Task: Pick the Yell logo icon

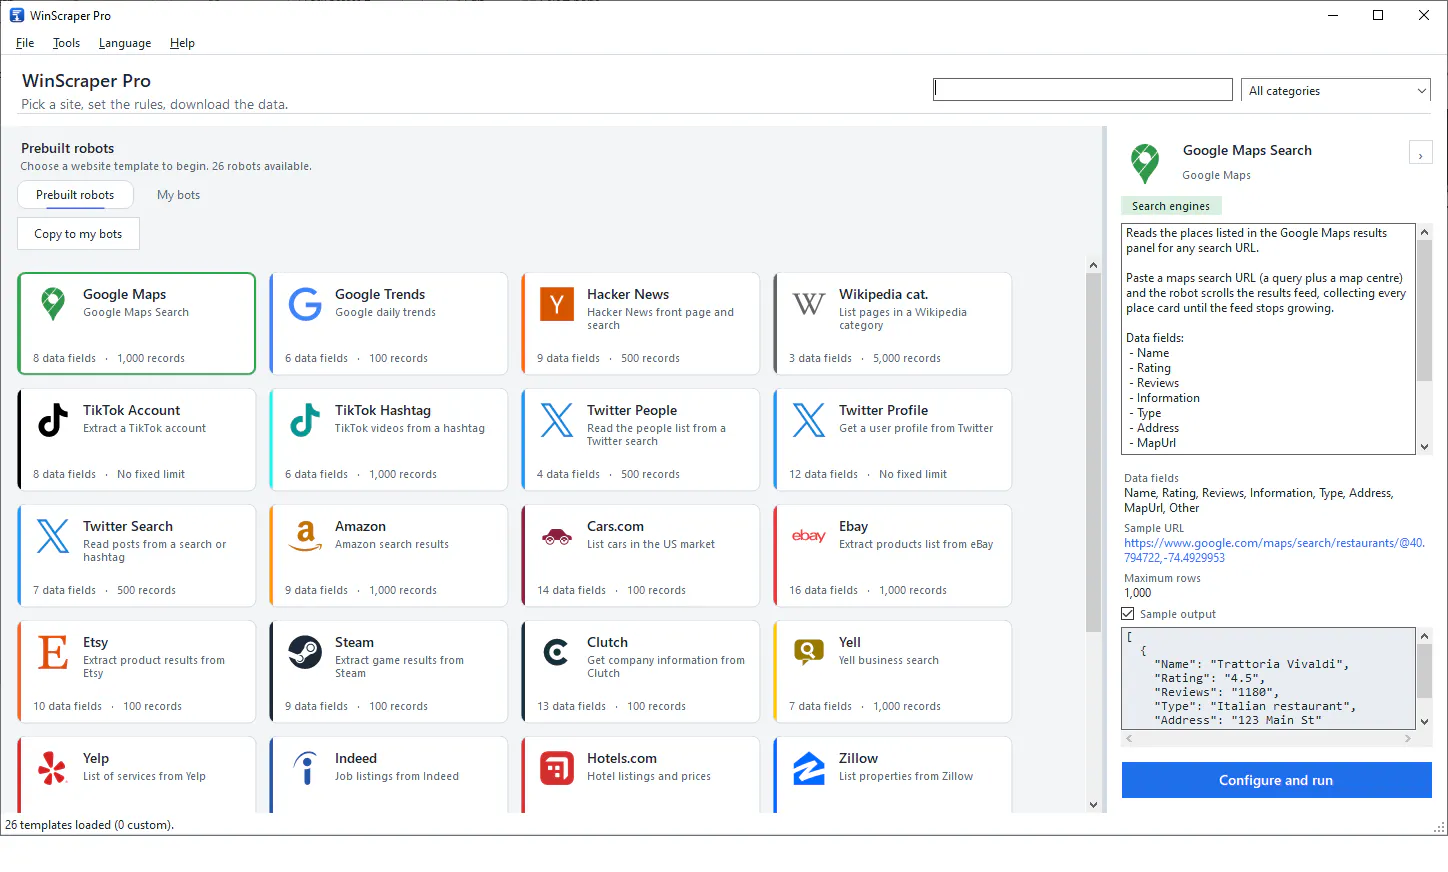Action: point(809,652)
